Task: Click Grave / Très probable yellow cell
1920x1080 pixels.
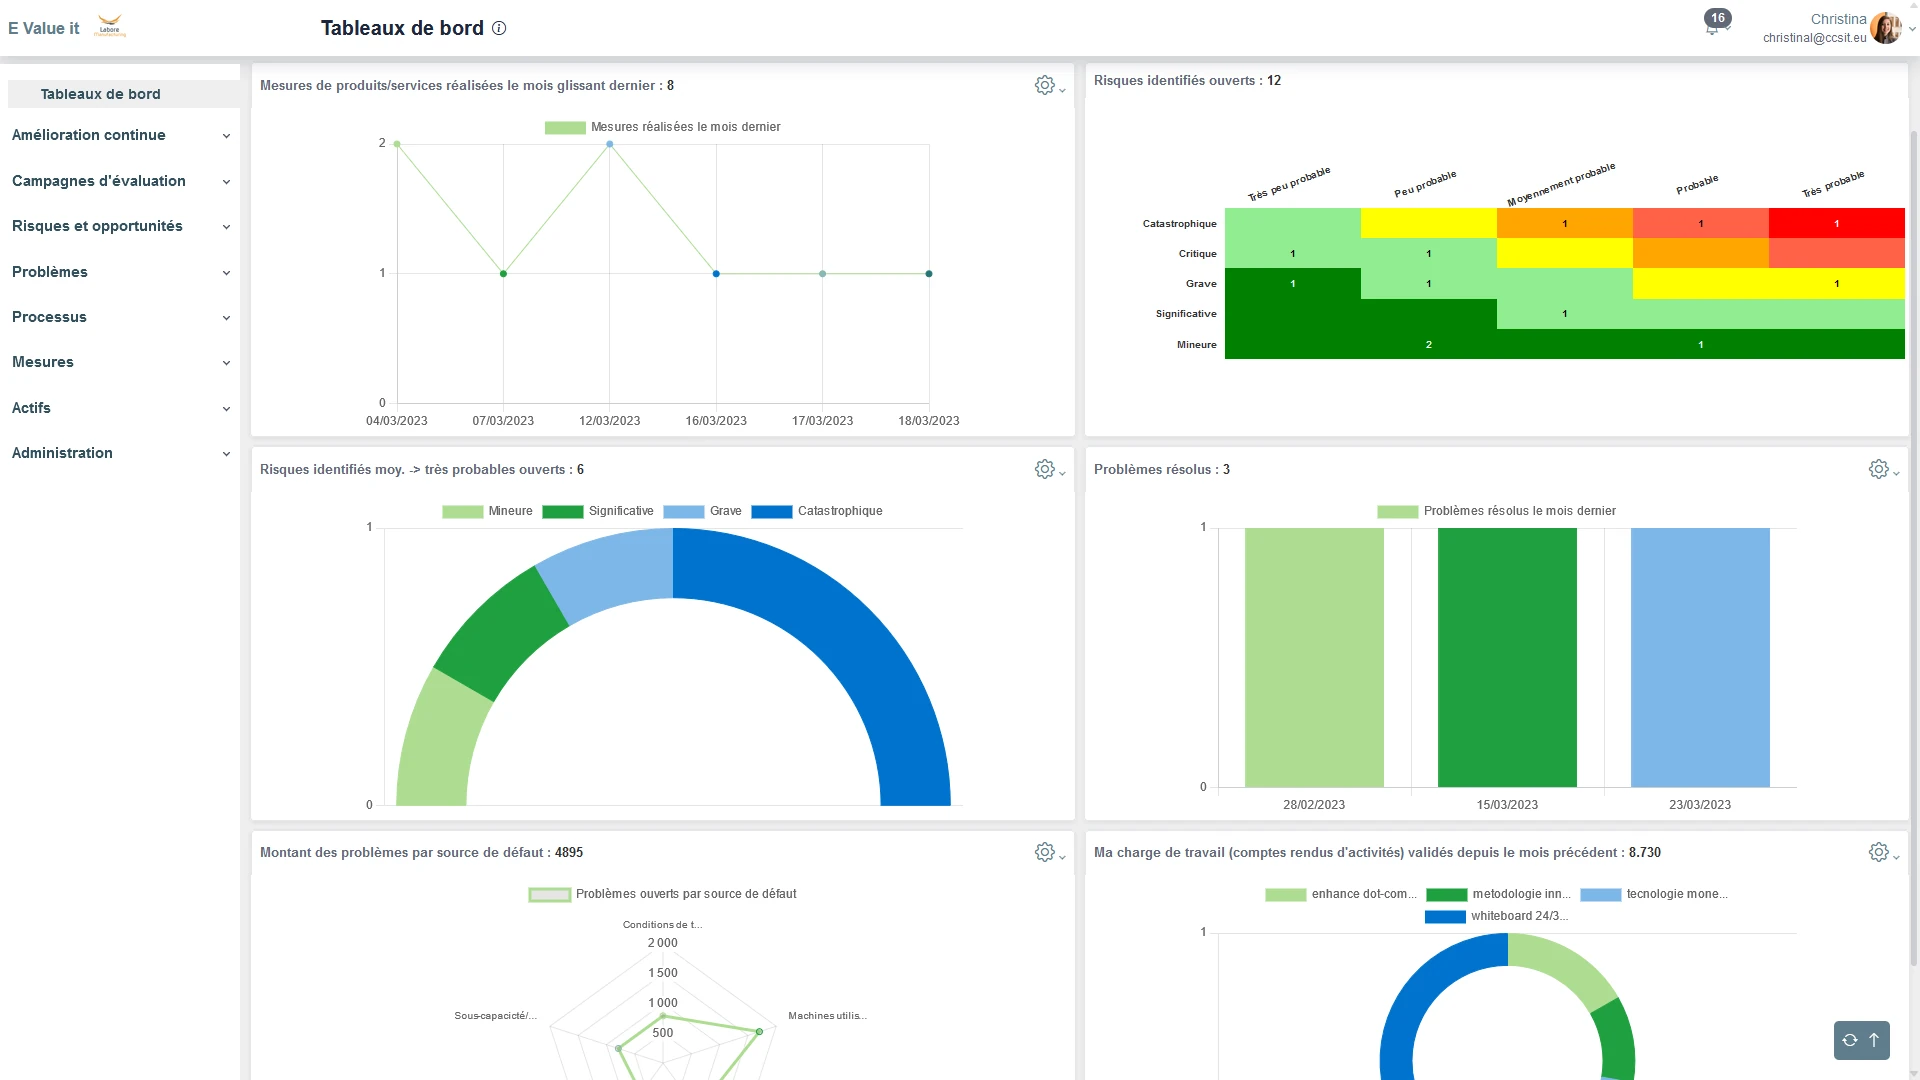Action: (1836, 284)
